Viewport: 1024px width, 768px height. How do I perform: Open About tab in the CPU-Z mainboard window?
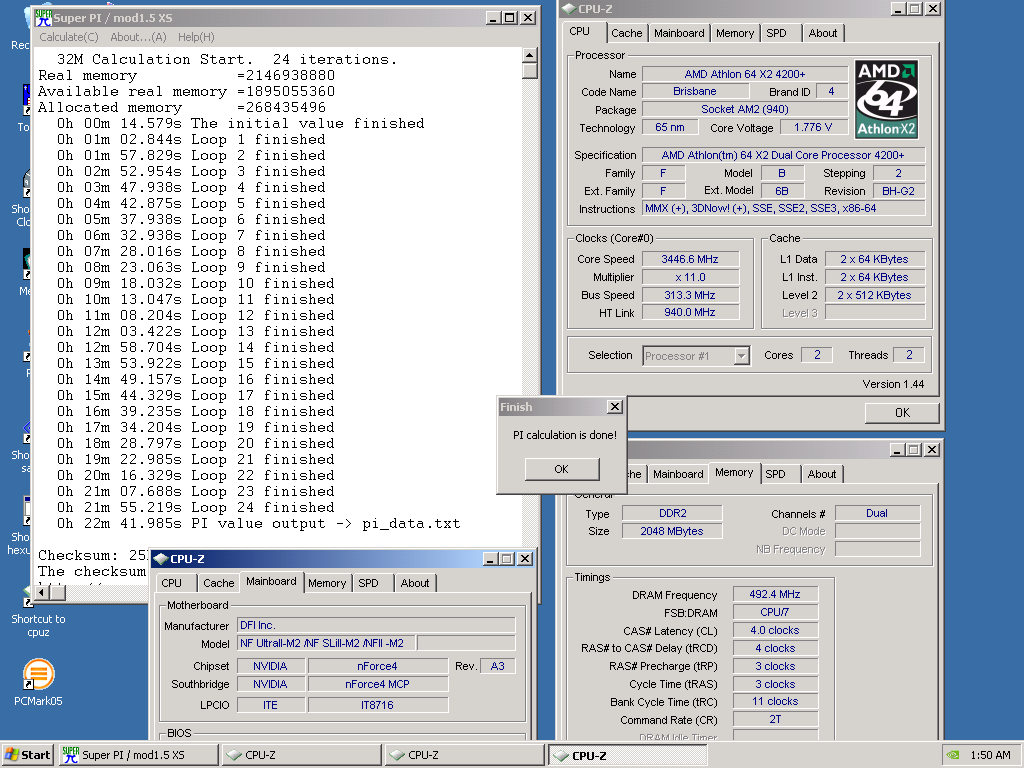[x=415, y=583]
